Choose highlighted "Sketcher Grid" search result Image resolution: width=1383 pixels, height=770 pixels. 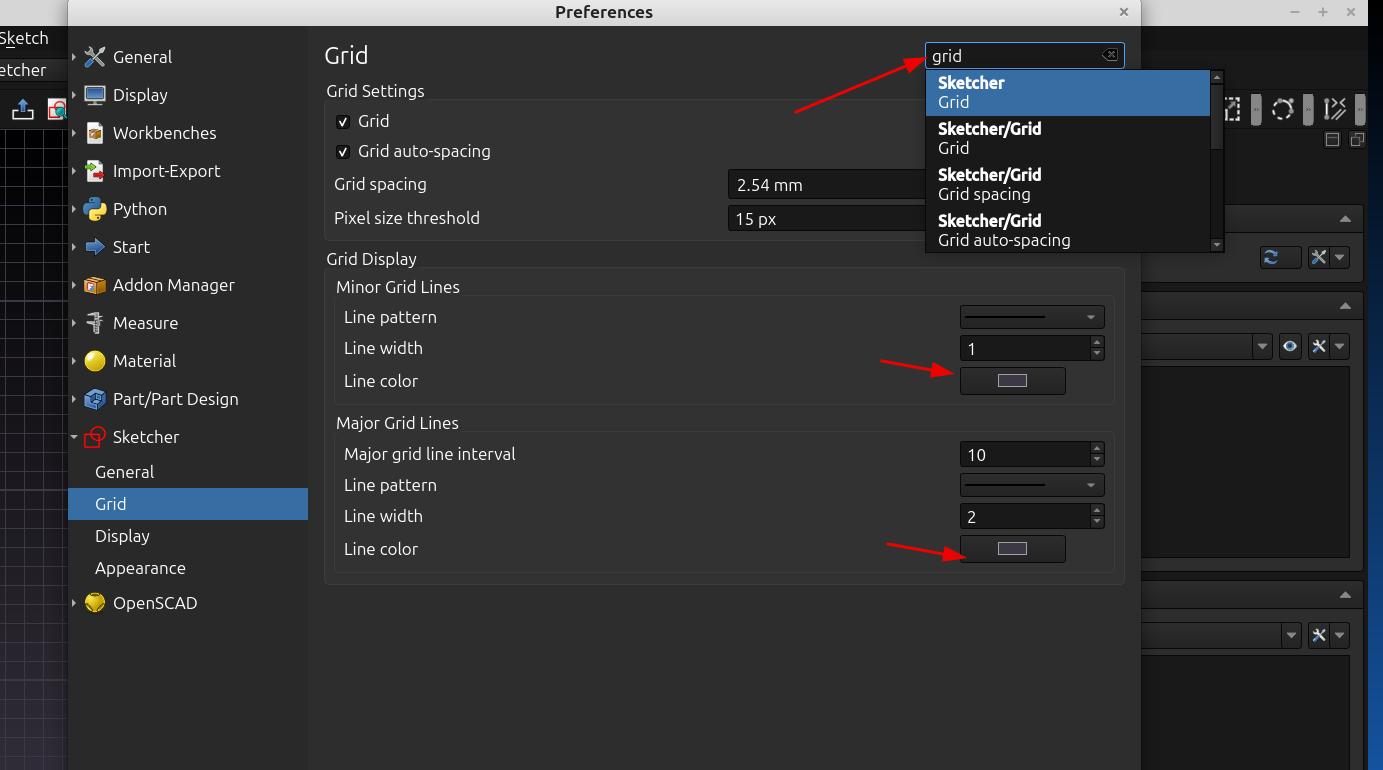1068,93
